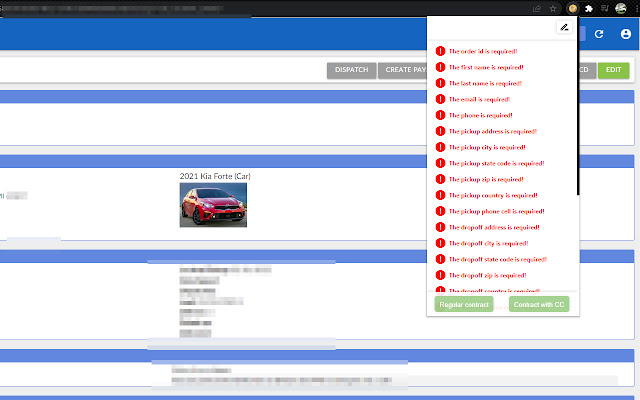Click the popup's vertical scrollbar

578,106
